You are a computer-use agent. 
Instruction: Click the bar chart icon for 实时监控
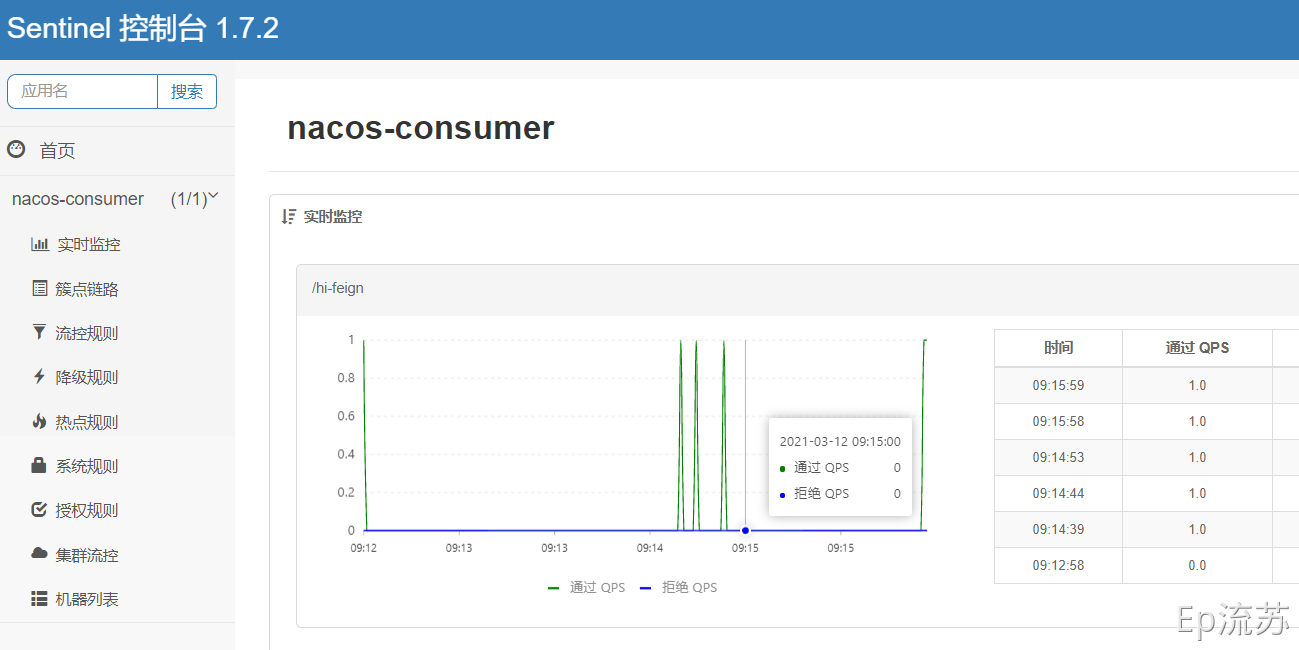coord(40,244)
